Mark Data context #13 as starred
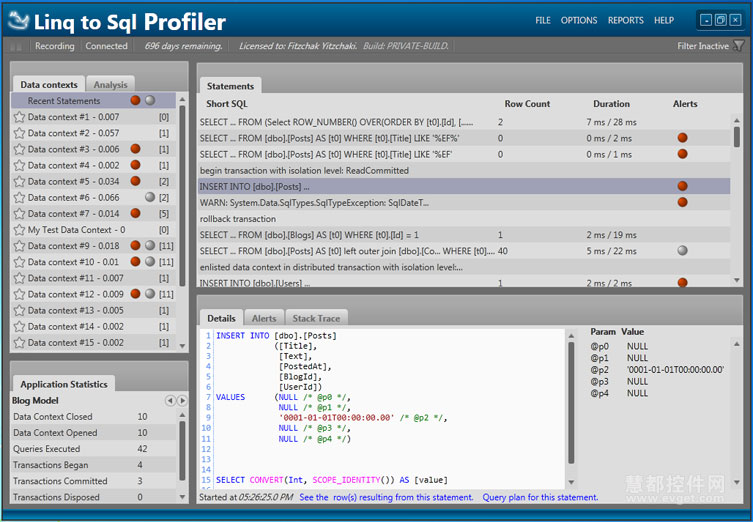Viewport: 753px width, 522px height. (19, 310)
